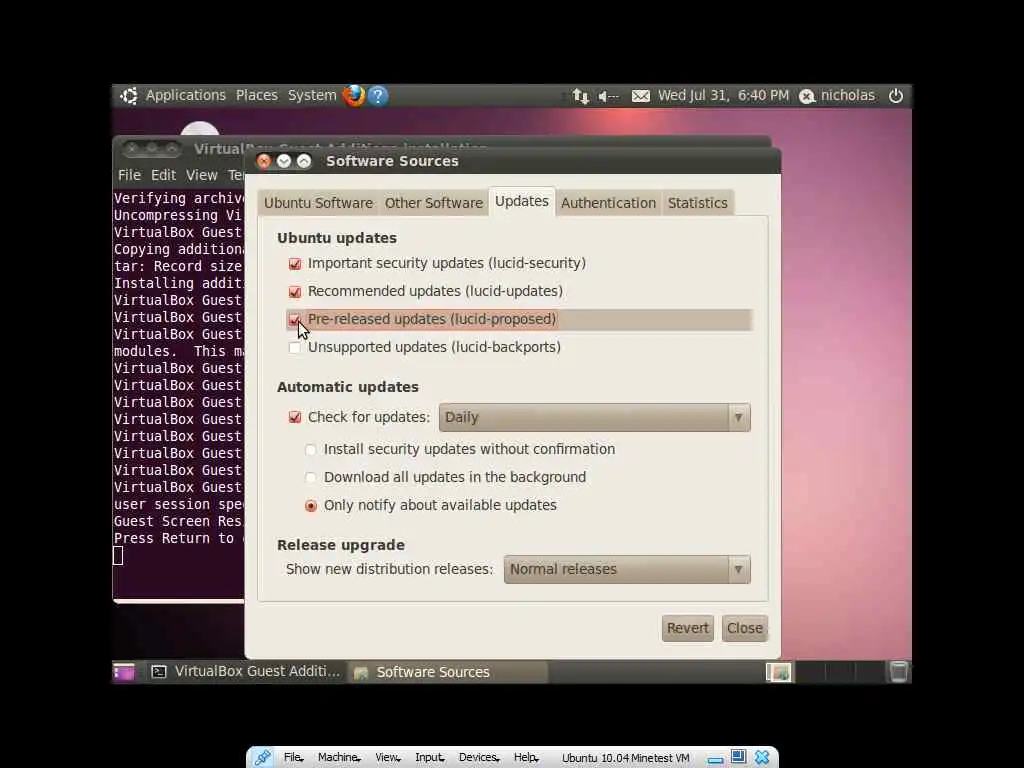Click the Ubuntu logo beside Applications

[x=129, y=95]
